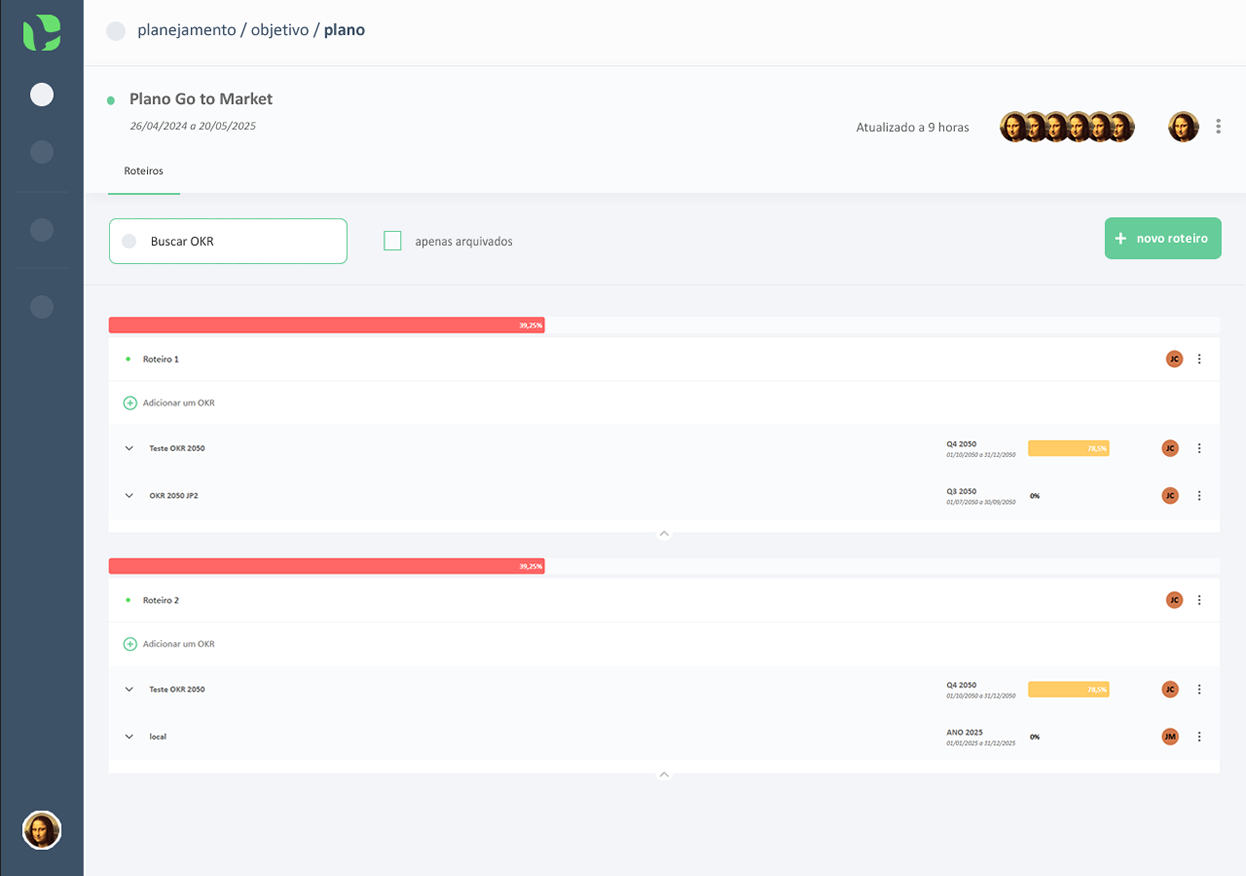Screen dimensions: 1246x876
Task: Click the red Roteiro 1 progress bar
Action: 326,325
